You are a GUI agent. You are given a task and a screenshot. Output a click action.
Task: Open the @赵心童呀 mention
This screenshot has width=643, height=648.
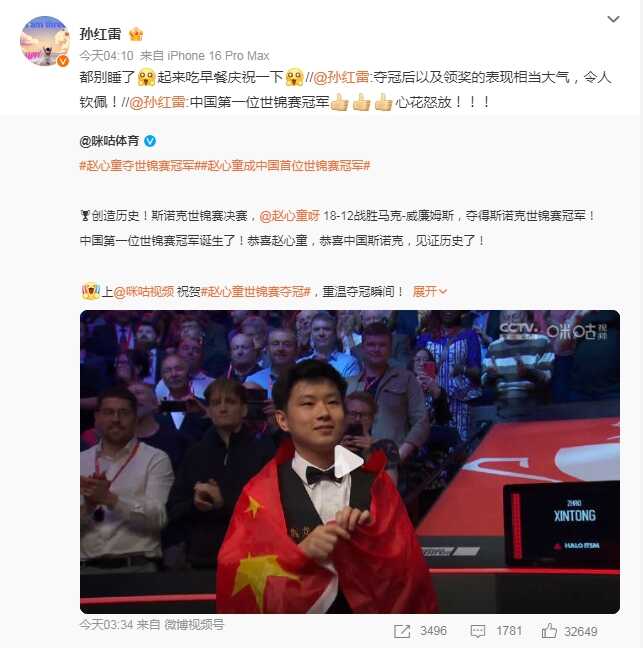(290, 216)
